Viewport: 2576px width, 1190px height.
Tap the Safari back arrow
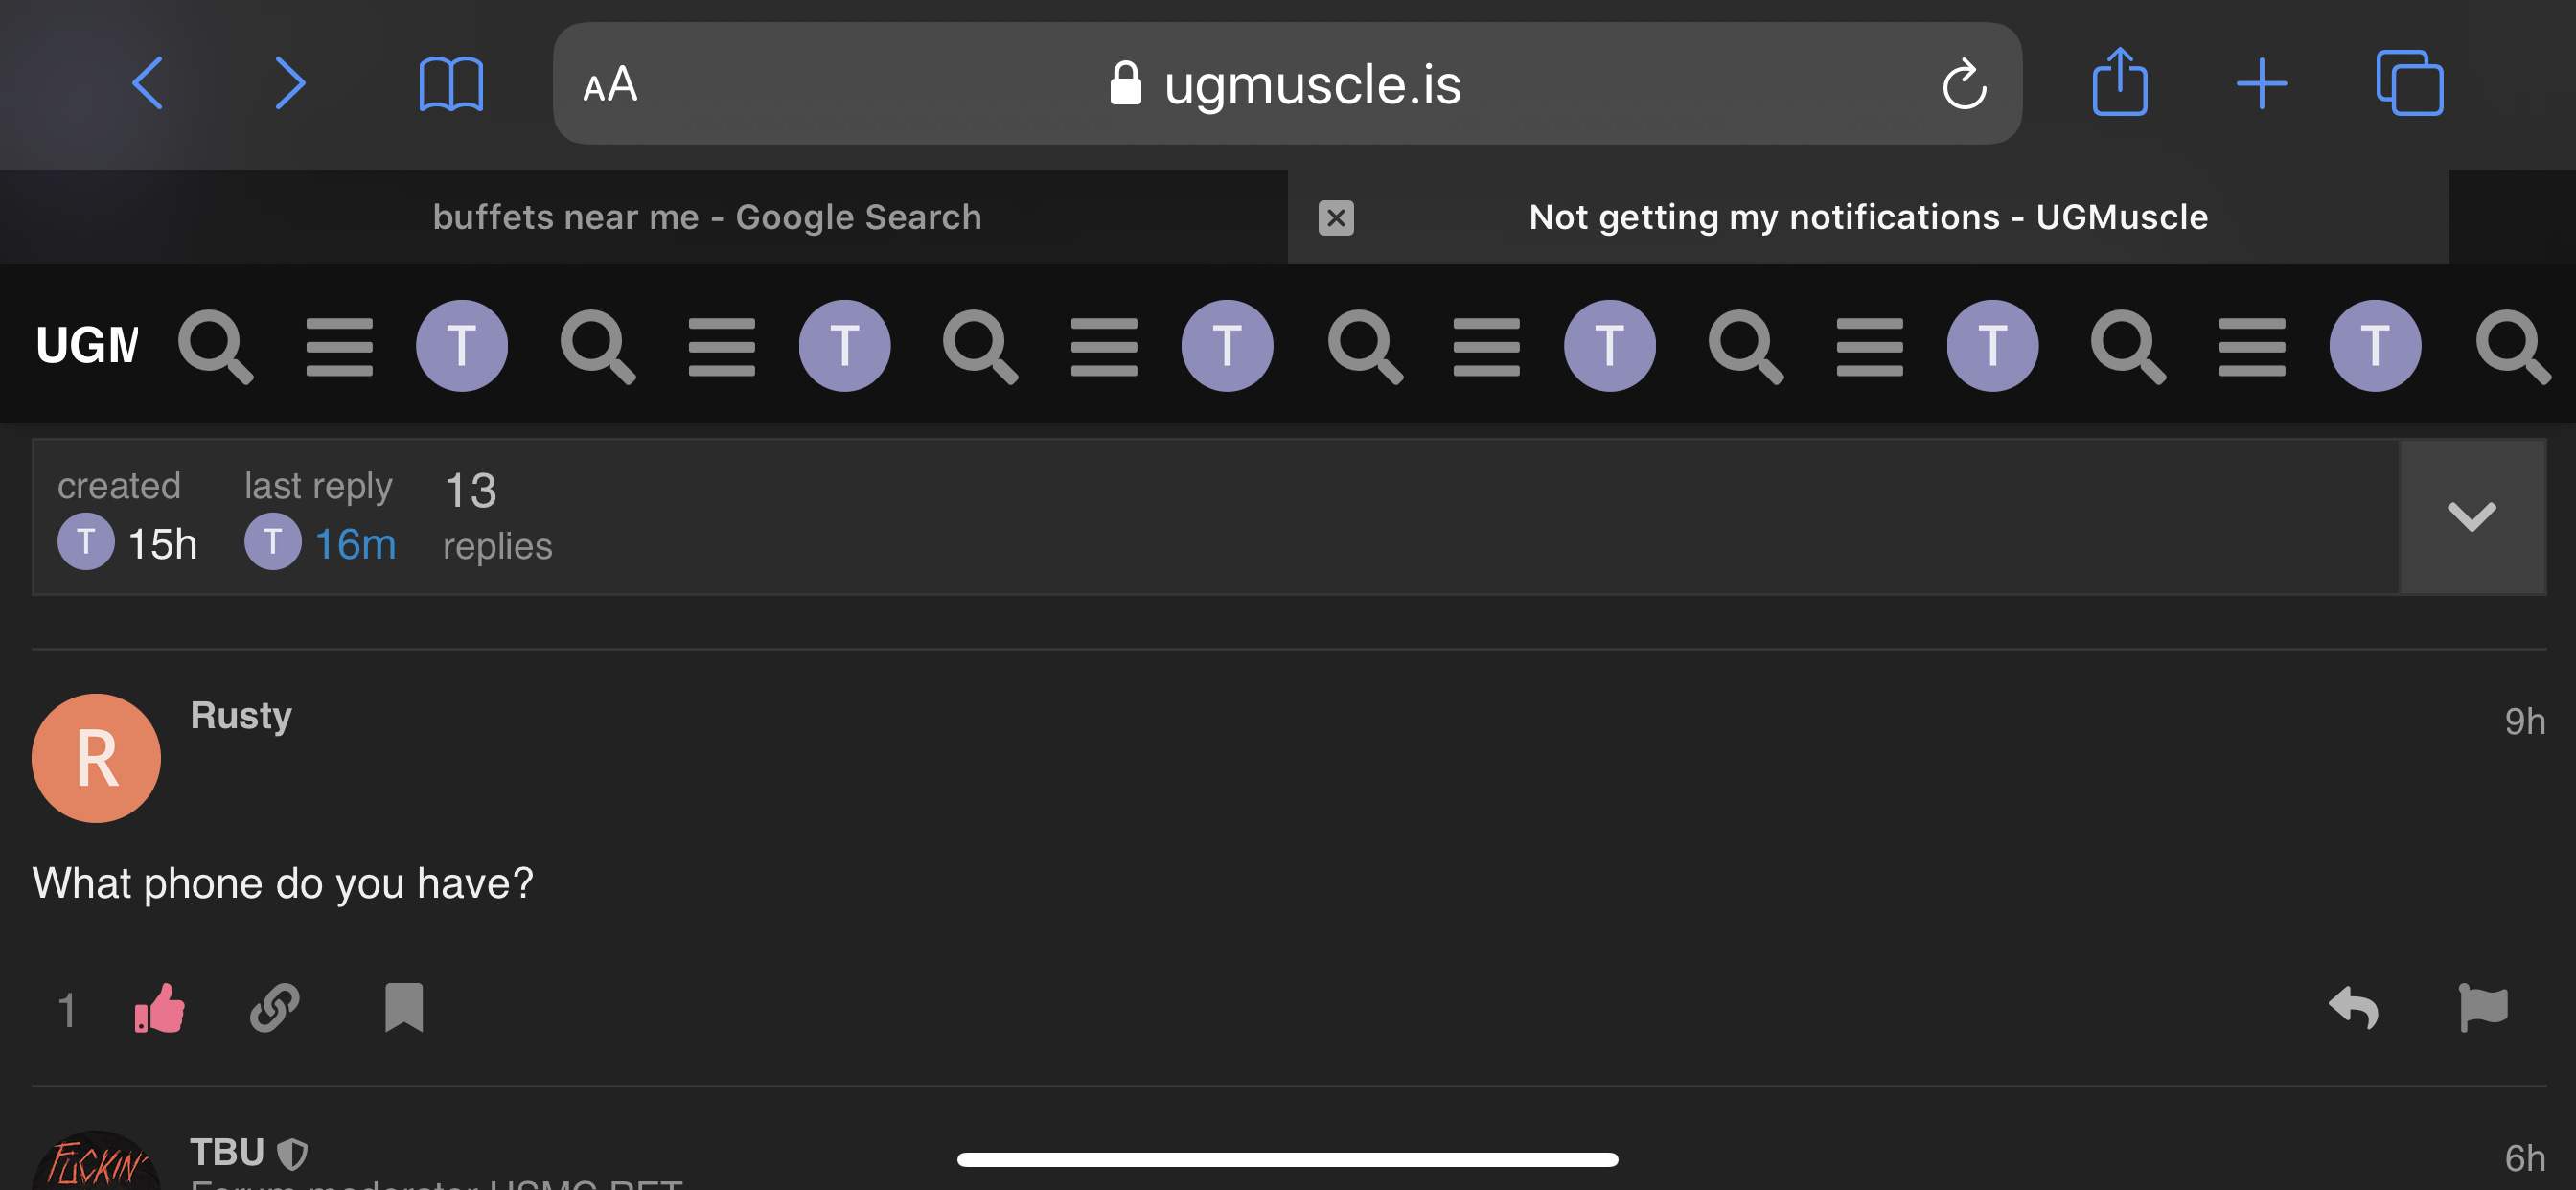click(x=148, y=83)
